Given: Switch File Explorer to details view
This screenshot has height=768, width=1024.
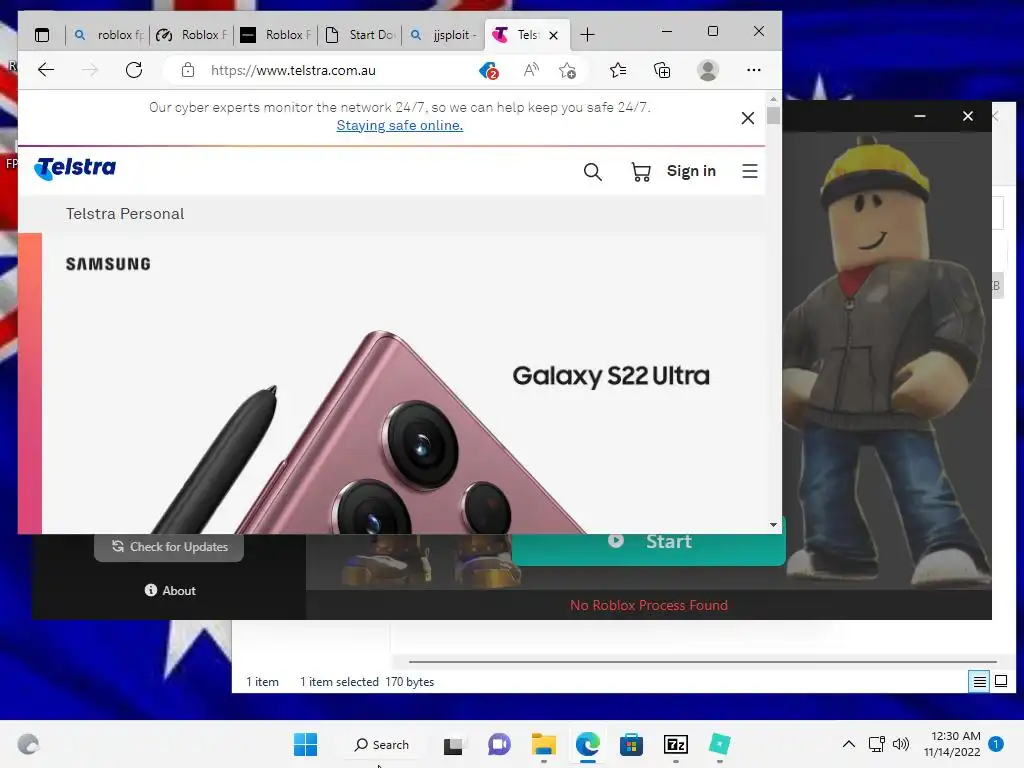Looking at the screenshot, I should [979, 682].
